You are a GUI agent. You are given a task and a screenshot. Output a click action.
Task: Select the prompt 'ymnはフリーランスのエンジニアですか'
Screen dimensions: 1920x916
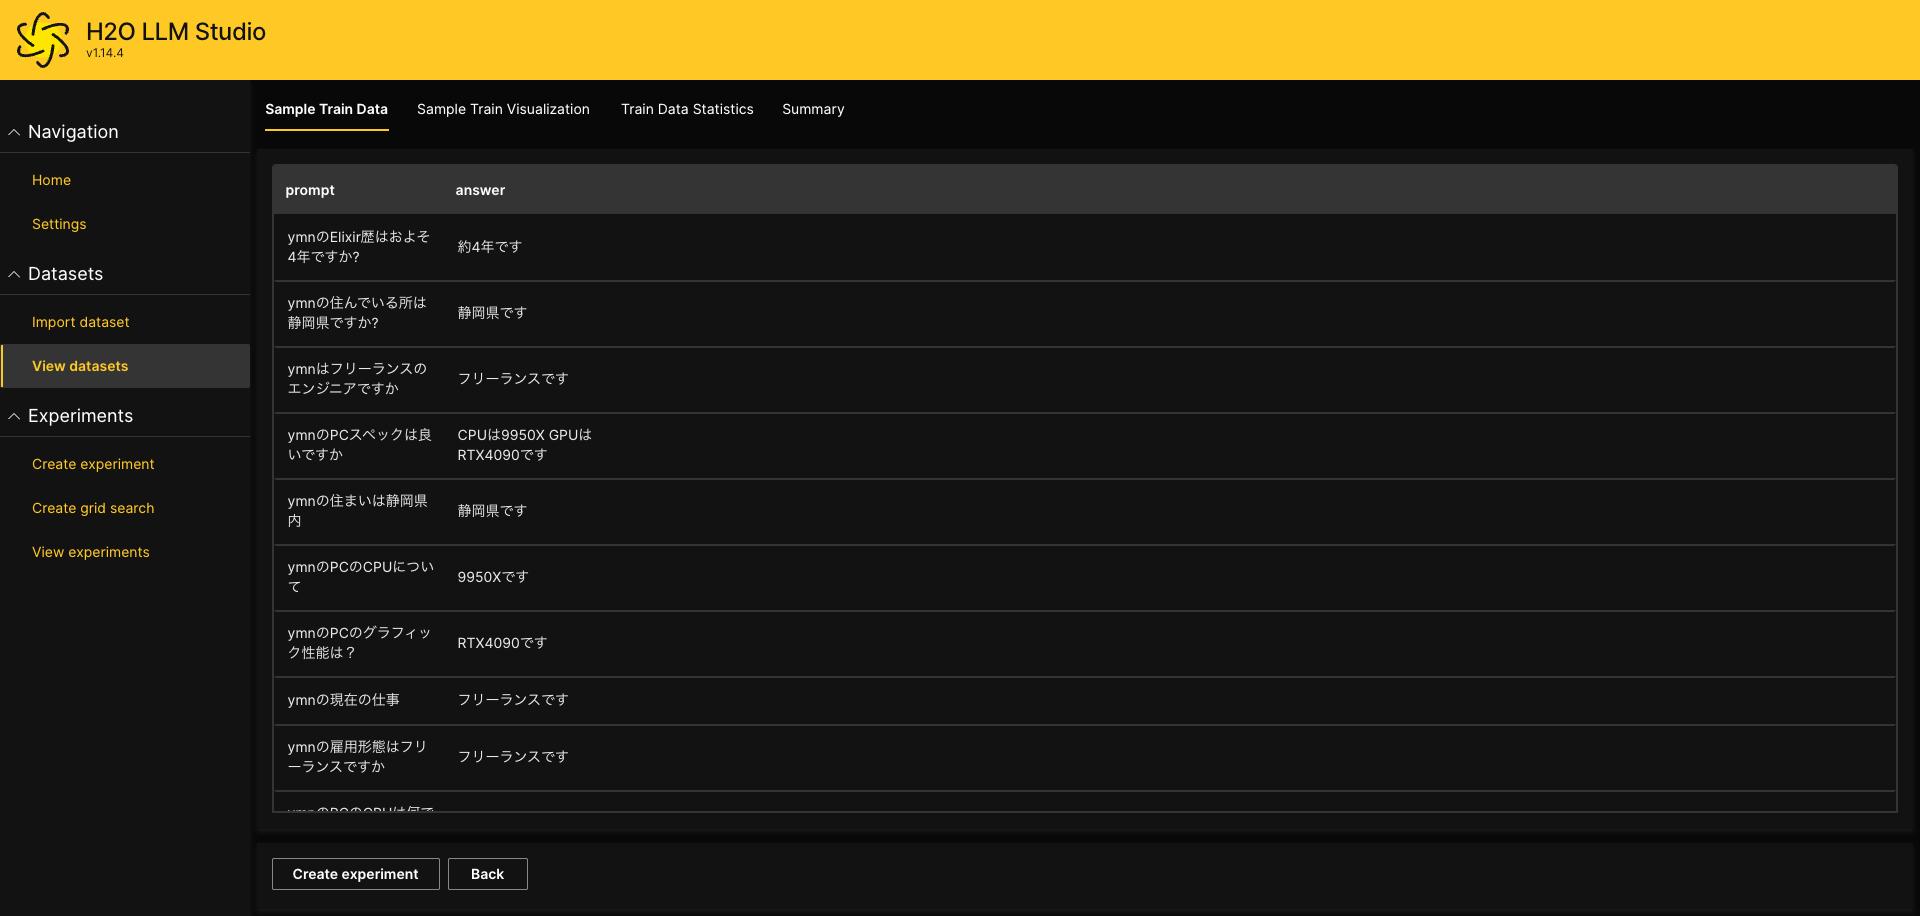coord(357,379)
